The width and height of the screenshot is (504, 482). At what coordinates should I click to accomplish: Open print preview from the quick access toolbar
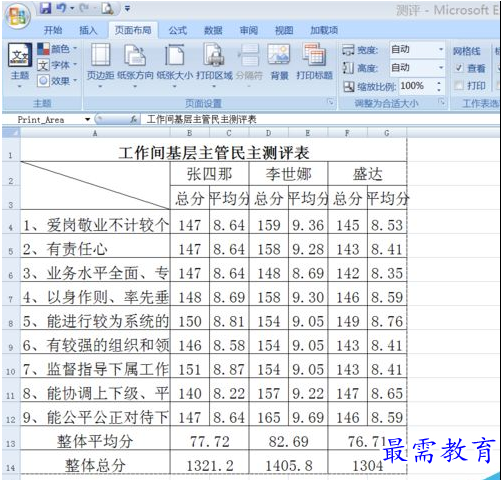(x=107, y=8)
